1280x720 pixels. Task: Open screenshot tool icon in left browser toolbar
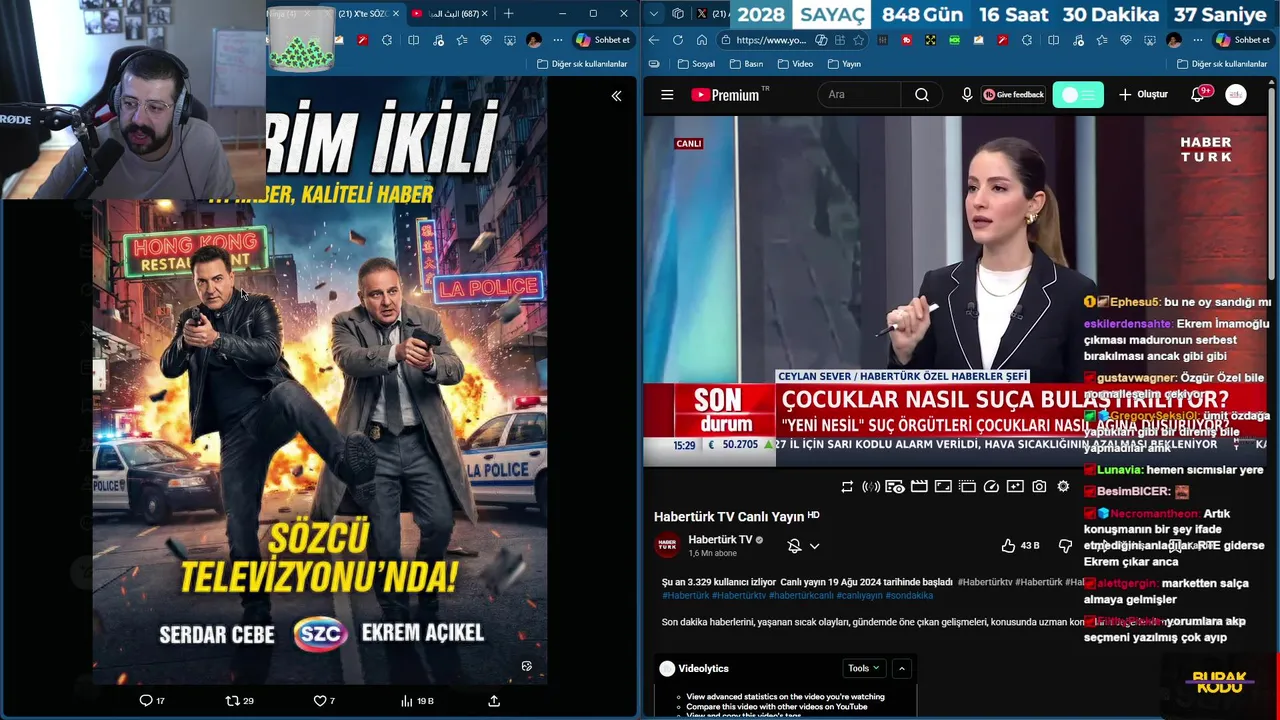coord(510,40)
